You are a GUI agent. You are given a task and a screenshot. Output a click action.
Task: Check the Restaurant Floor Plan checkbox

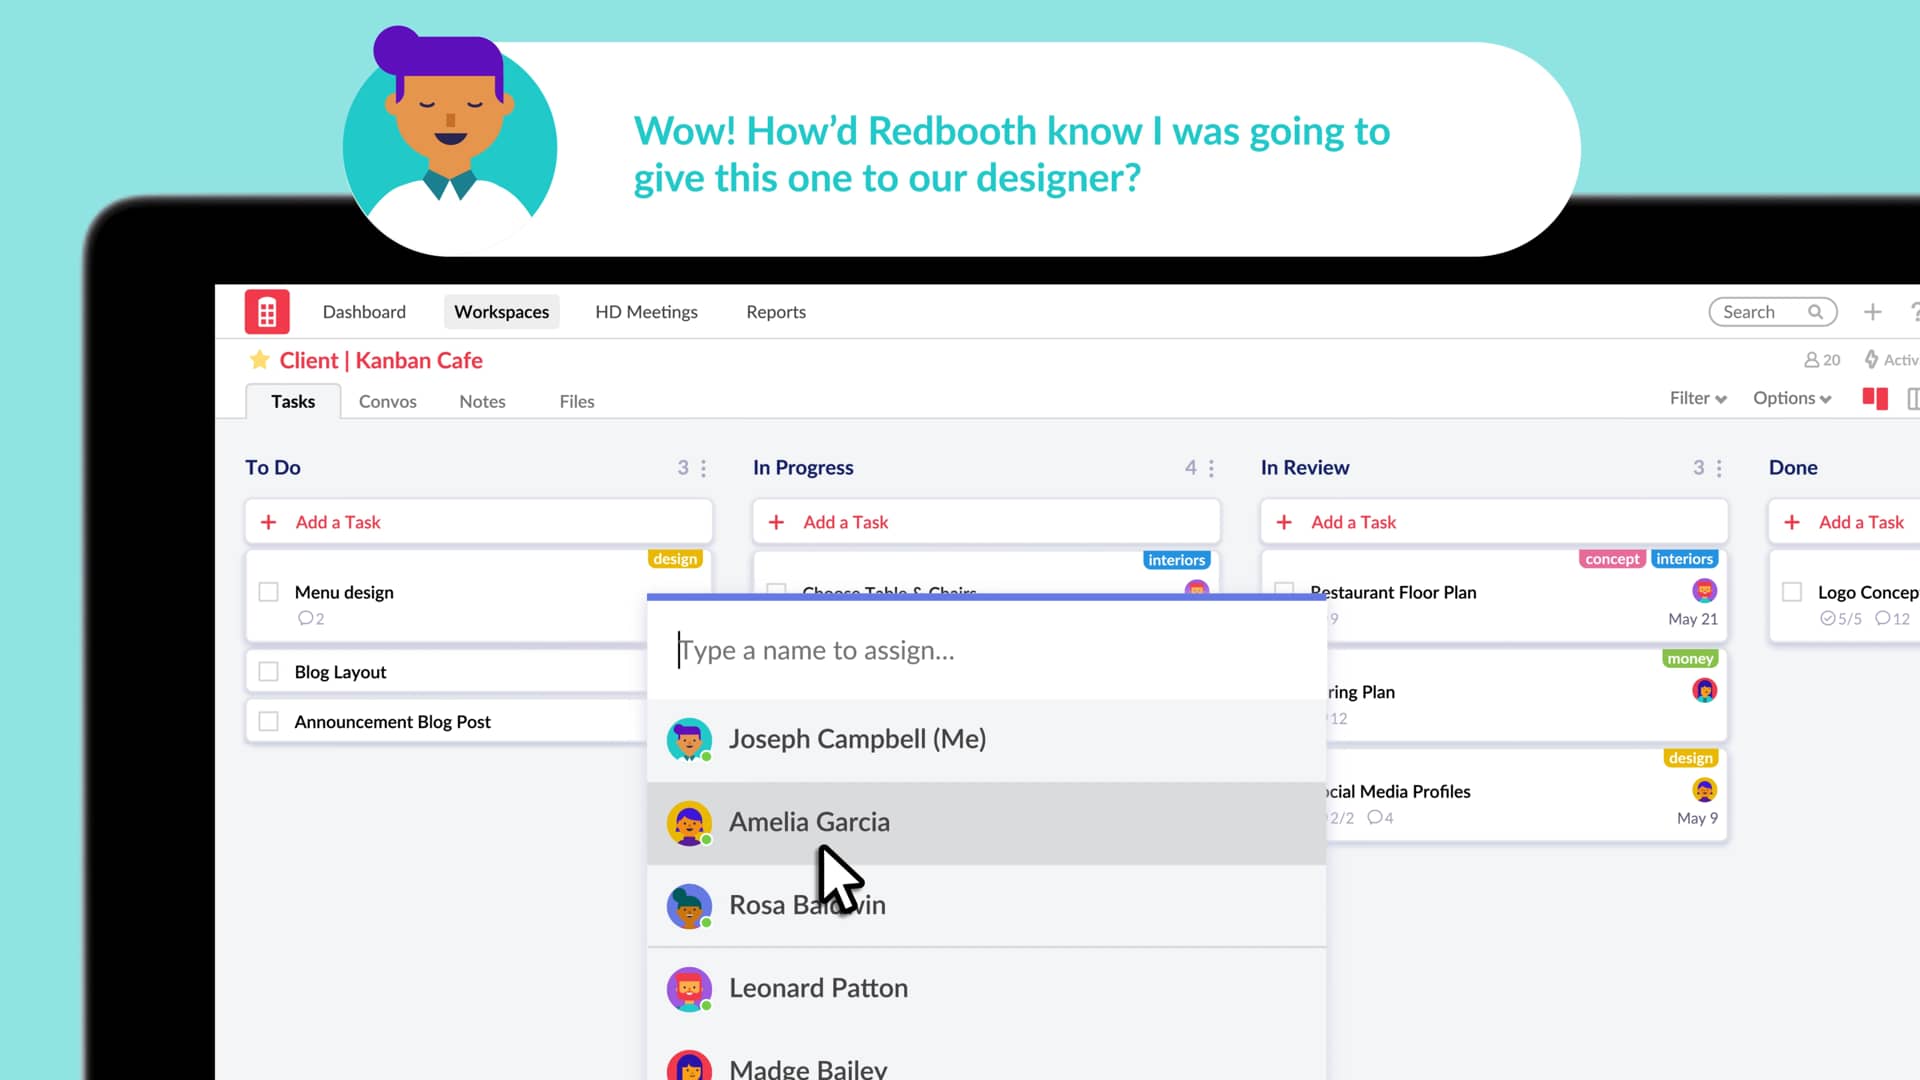click(x=1284, y=590)
